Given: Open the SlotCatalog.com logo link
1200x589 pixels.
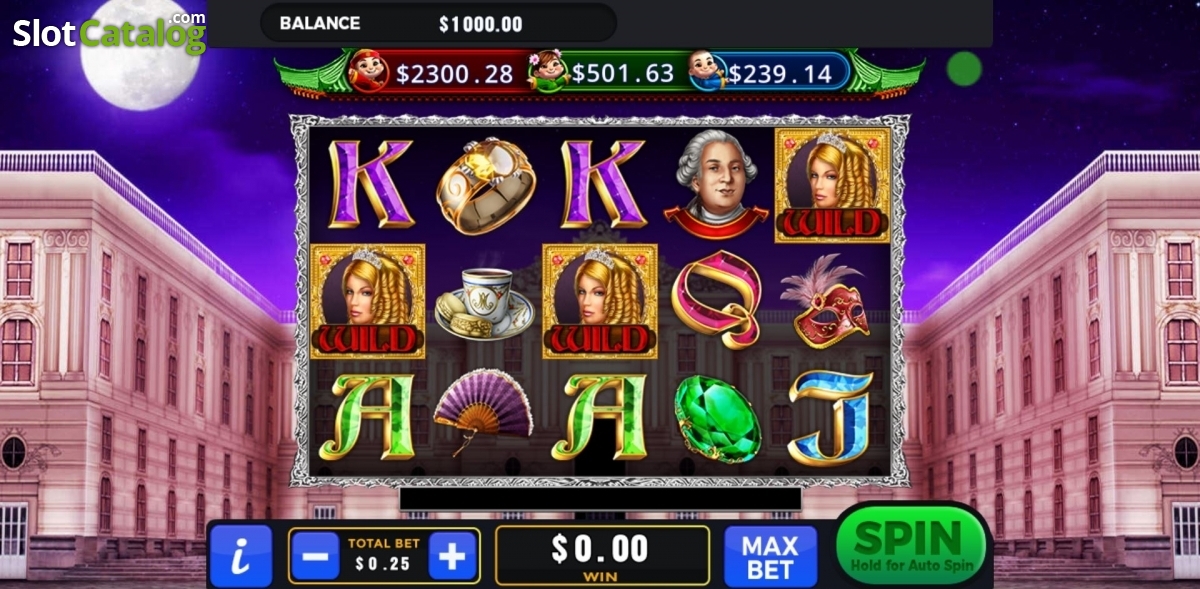Looking at the screenshot, I should coord(109,33).
